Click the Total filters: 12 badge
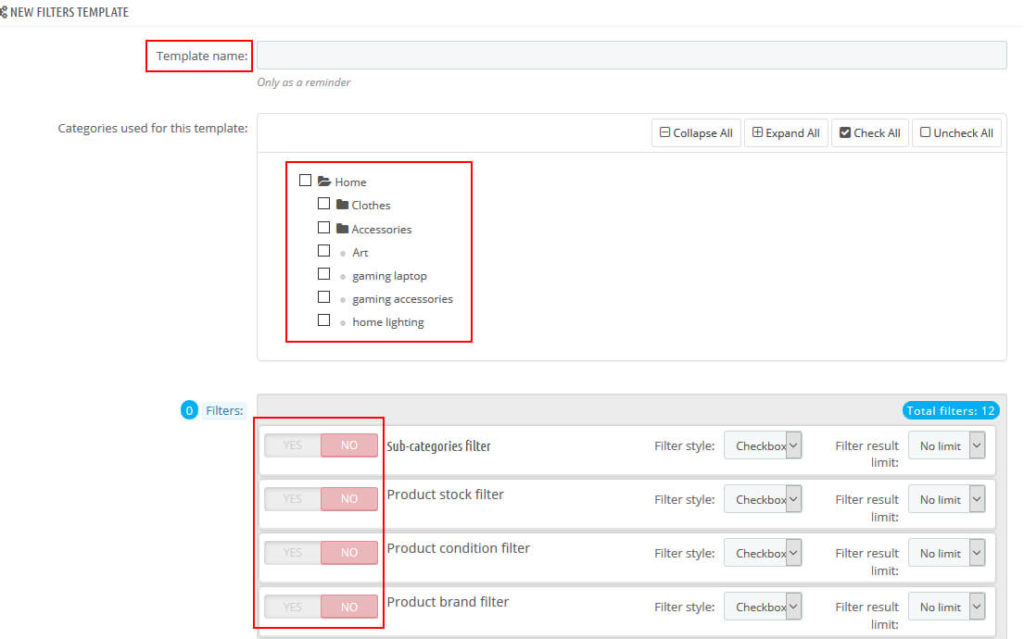The width and height of the screenshot is (1024, 639). coord(950,410)
